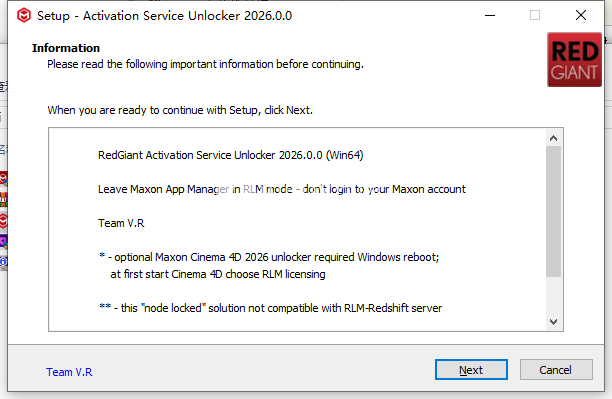Cancel the Activation Service Unlocker setup
612x399 pixels.
click(x=556, y=369)
